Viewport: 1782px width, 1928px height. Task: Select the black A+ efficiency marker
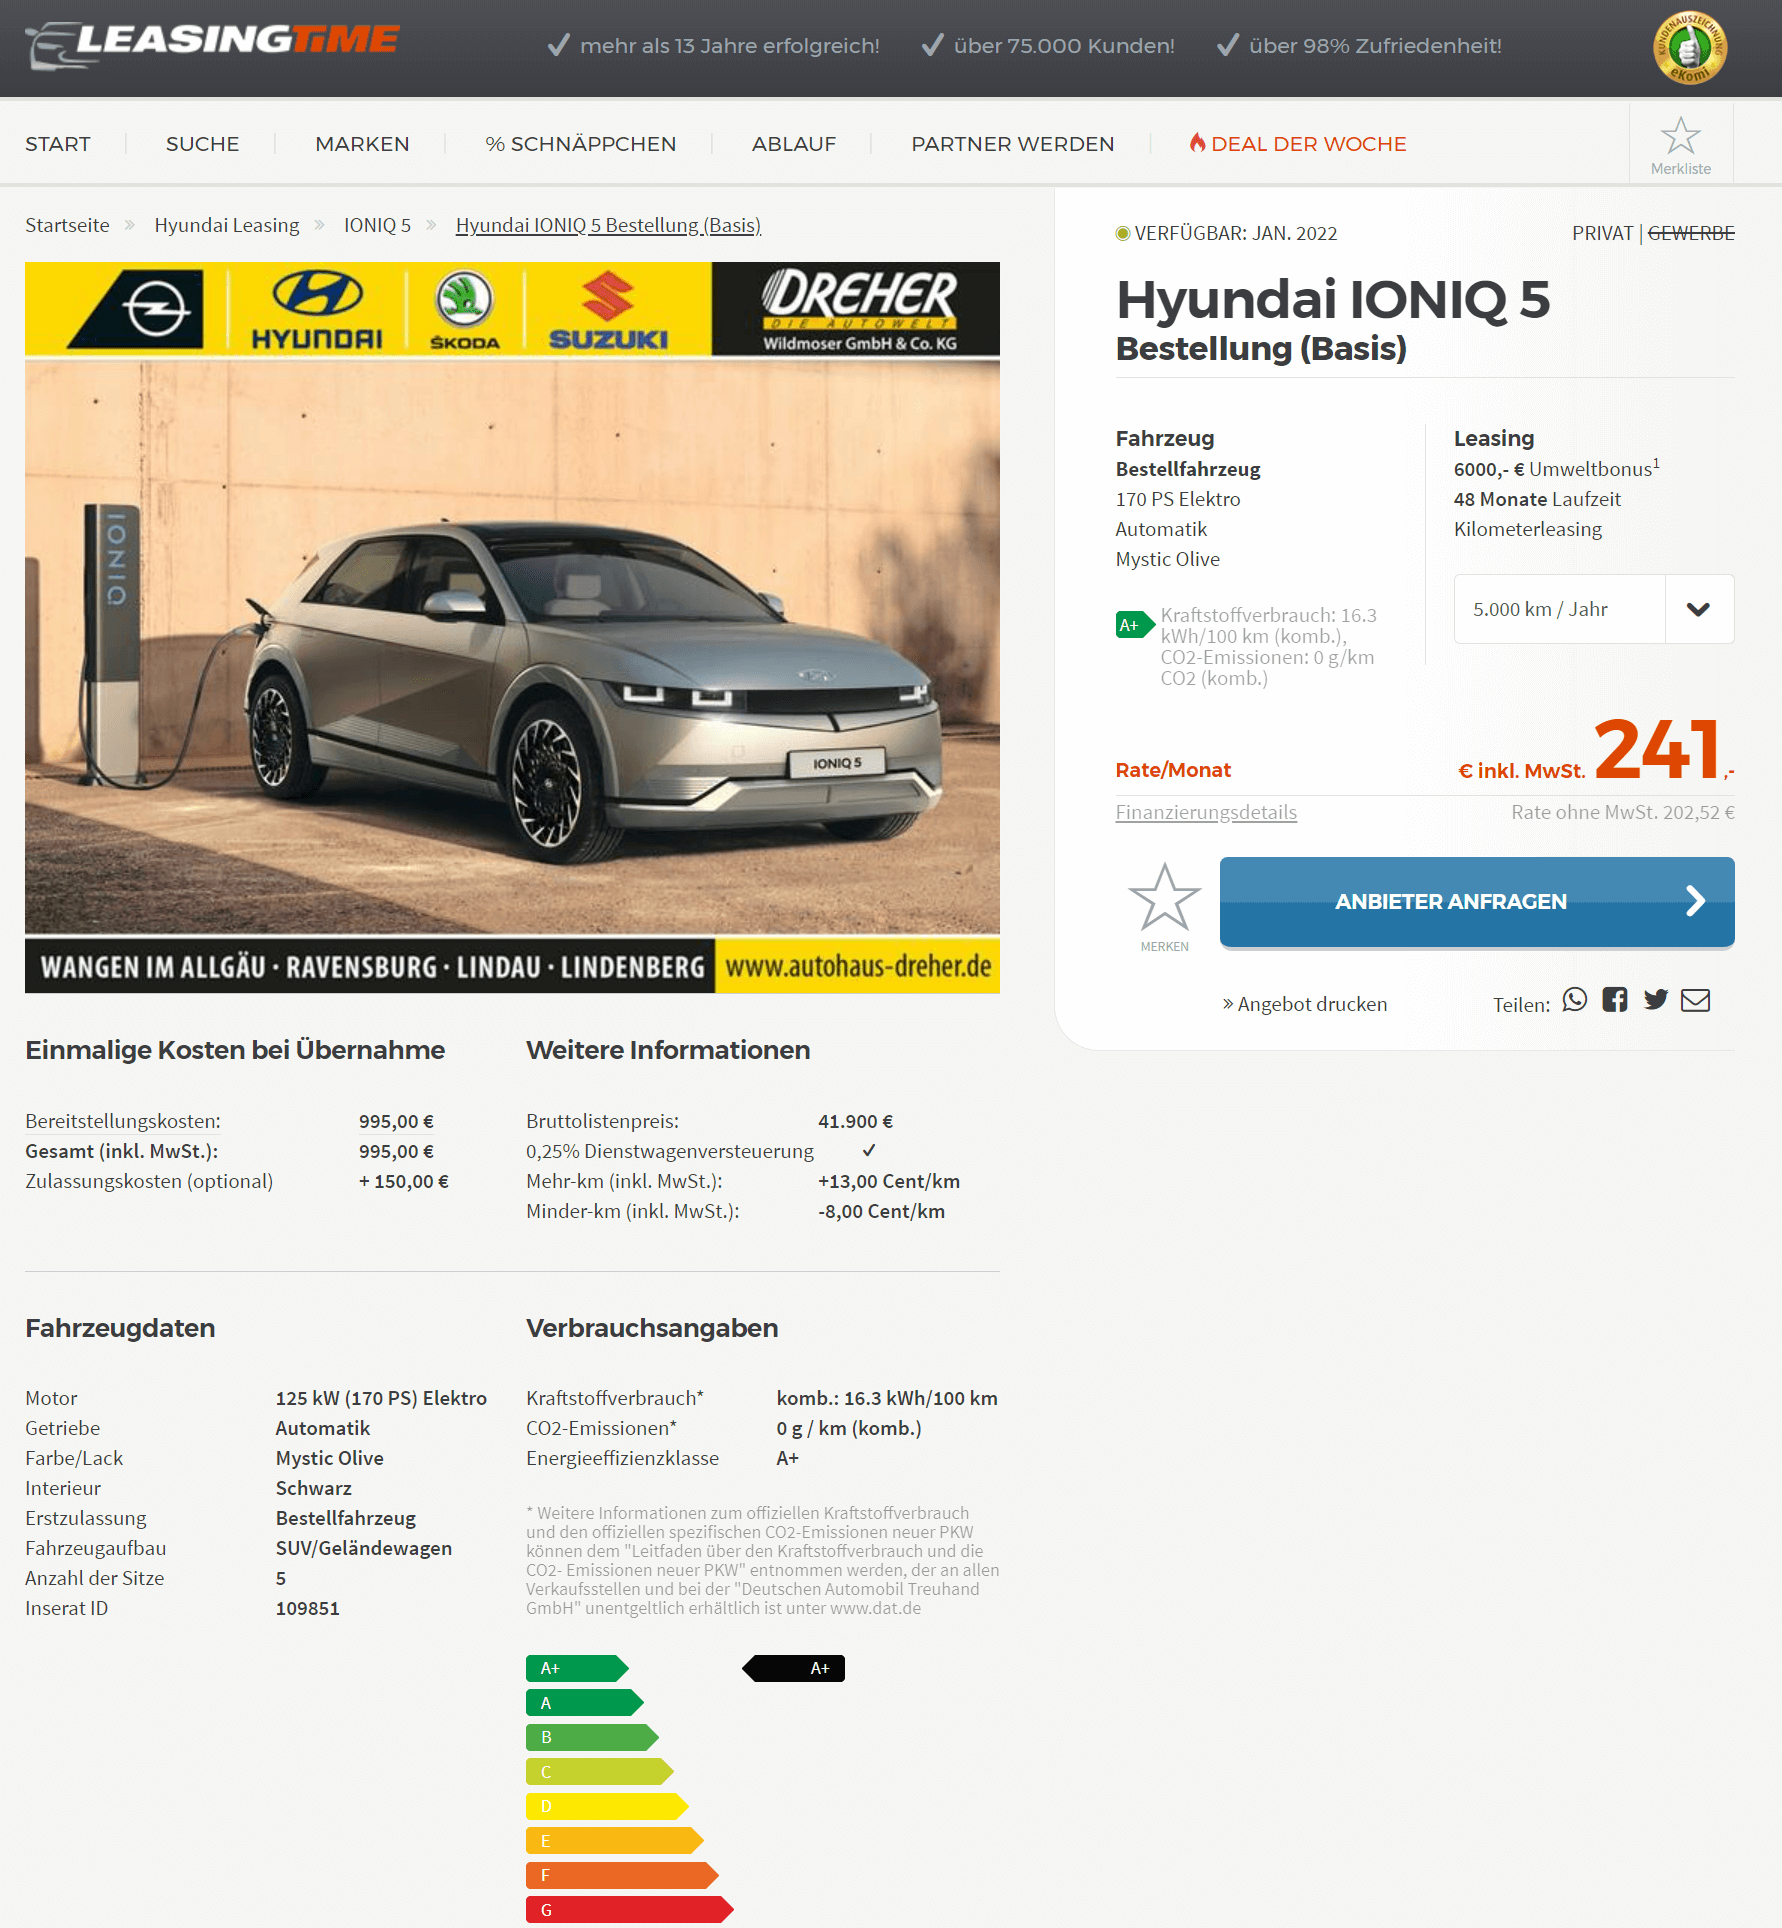click(794, 1668)
